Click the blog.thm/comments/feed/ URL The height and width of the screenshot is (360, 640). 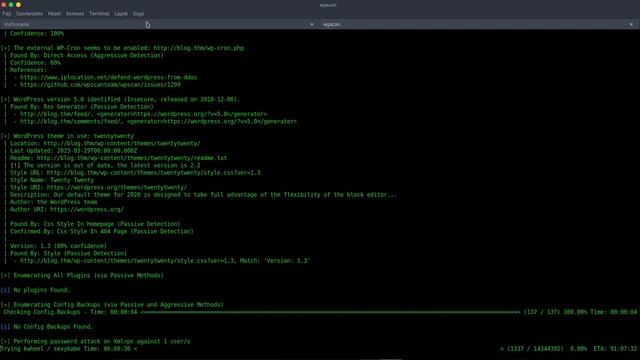tap(70, 121)
